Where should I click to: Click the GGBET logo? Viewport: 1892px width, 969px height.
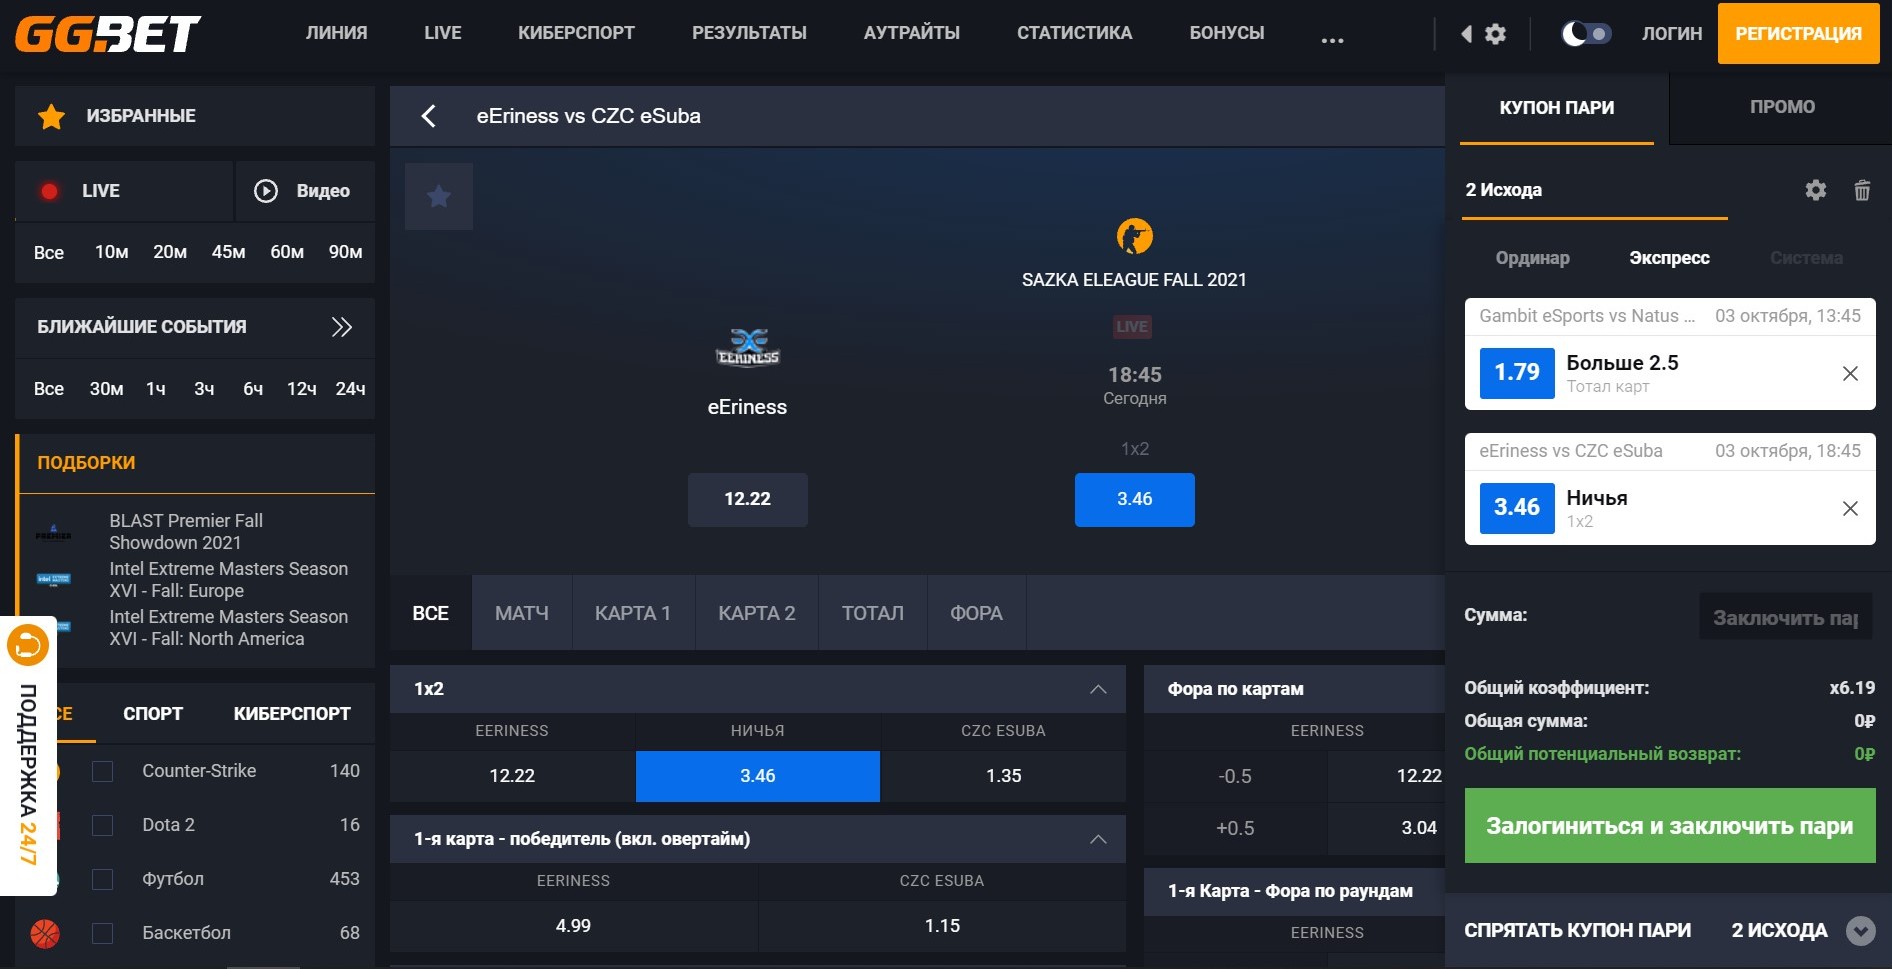click(108, 33)
